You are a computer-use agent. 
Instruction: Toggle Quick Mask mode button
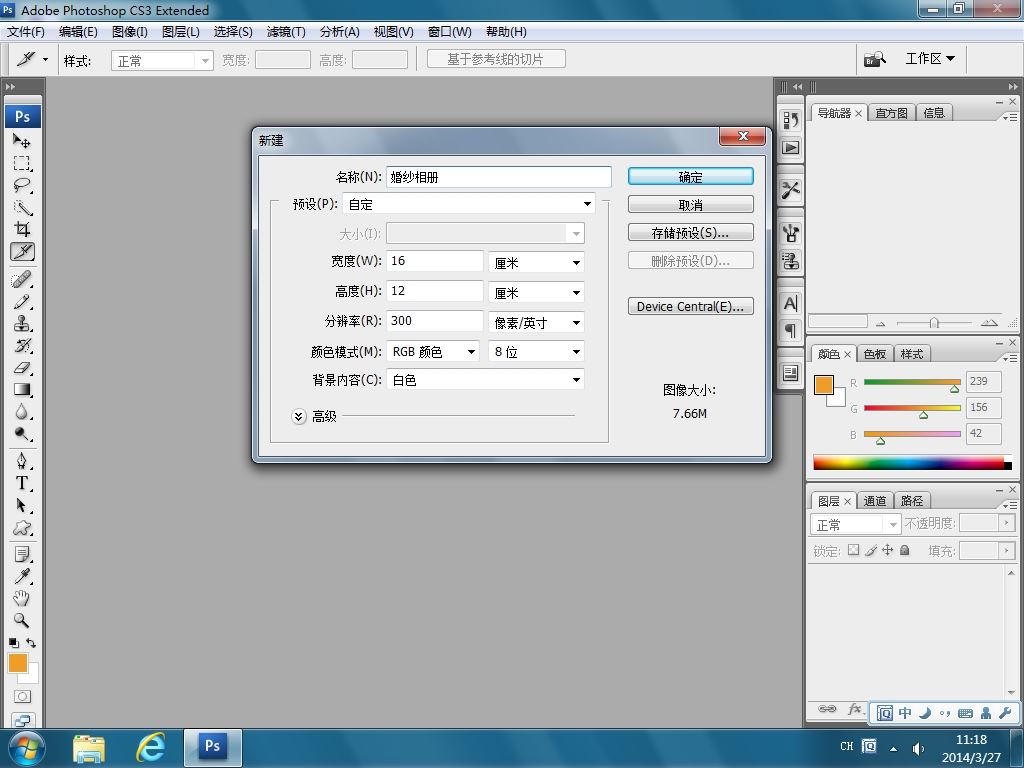click(x=22, y=697)
